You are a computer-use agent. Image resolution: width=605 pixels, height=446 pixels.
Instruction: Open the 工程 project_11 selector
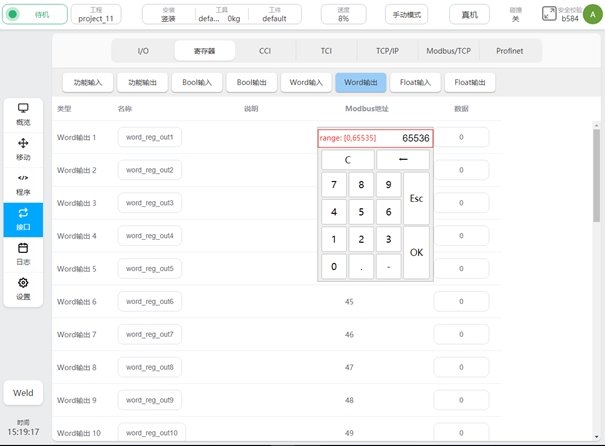pyautogui.click(x=96, y=15)
